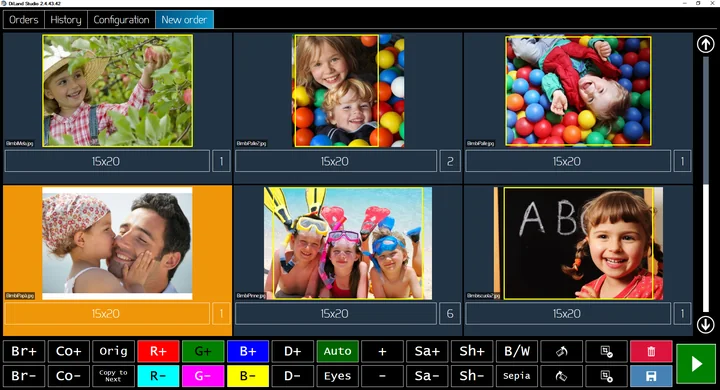Screen dimensions: 720x390
Task: Decrease brightness with Br-
Action: [24, 376]
